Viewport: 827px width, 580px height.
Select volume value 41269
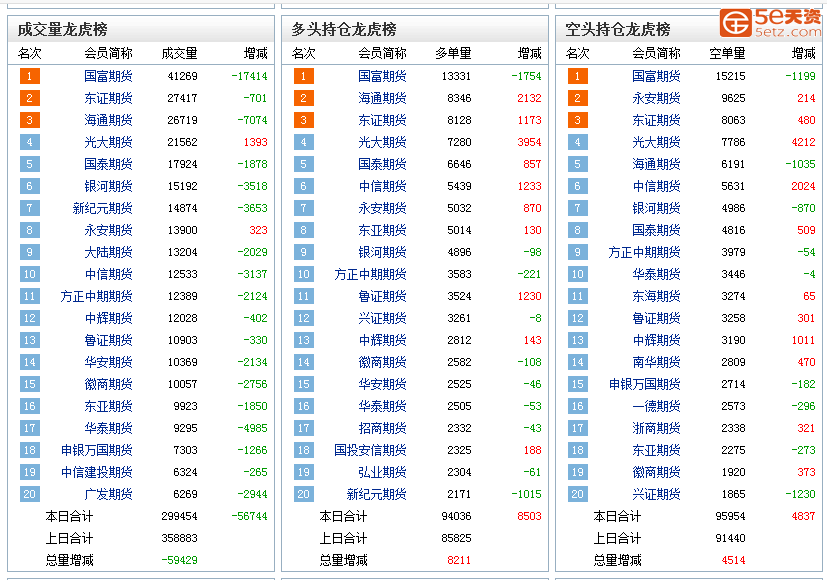click(182, 76)
